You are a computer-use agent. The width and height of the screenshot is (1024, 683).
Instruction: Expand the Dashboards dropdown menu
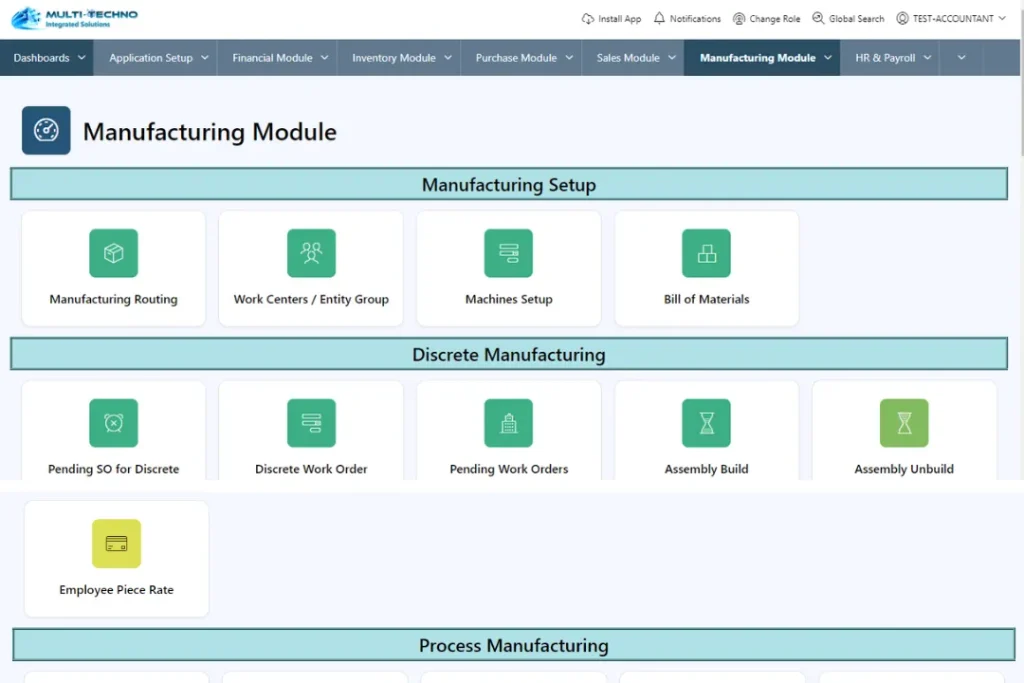coord(48,58)
